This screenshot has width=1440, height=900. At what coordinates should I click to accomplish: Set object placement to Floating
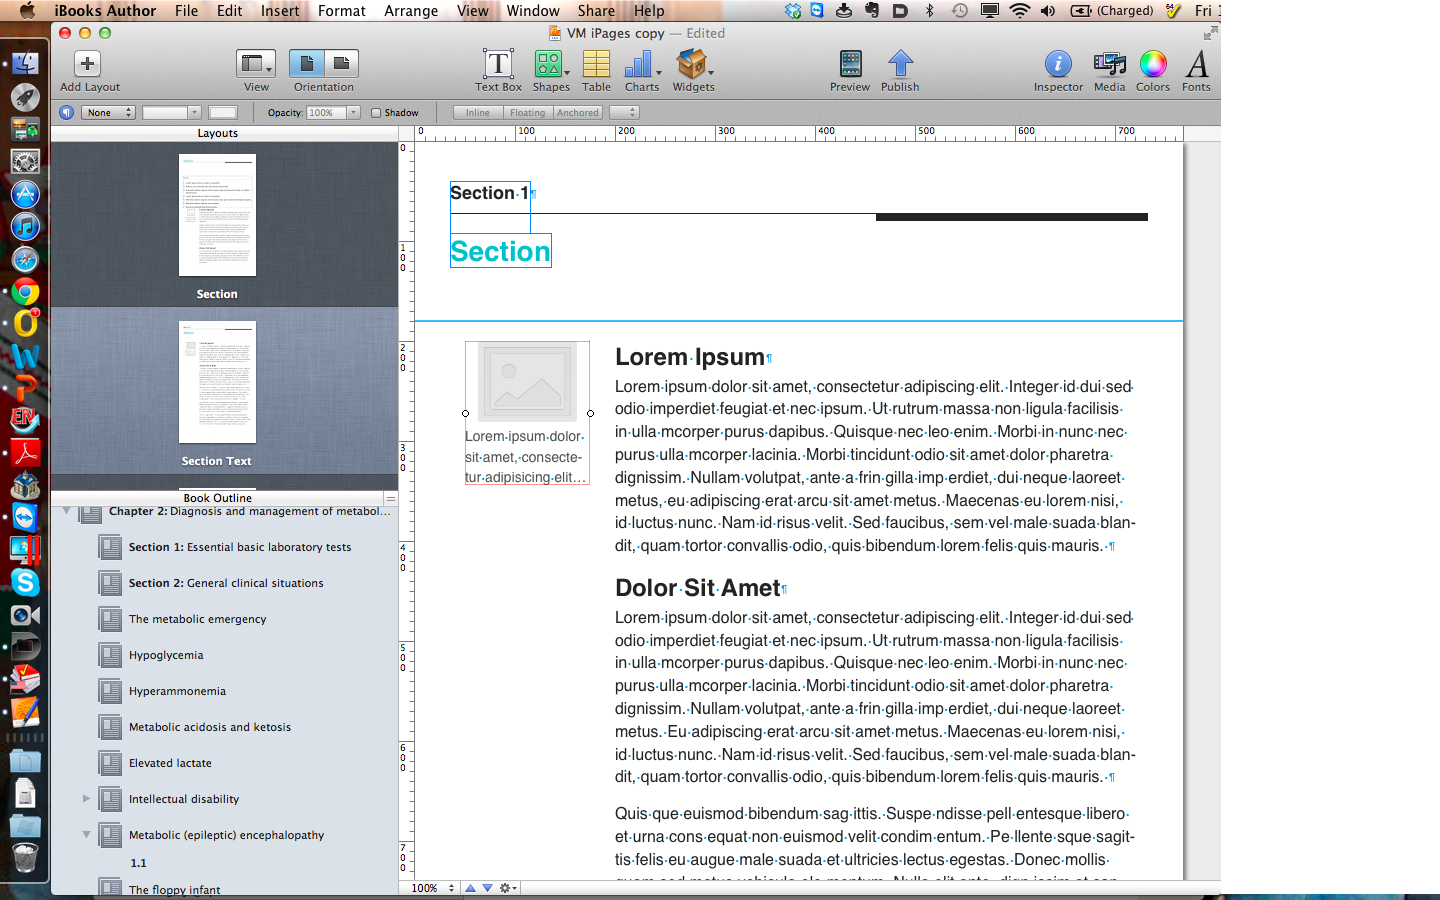(528, 113)
